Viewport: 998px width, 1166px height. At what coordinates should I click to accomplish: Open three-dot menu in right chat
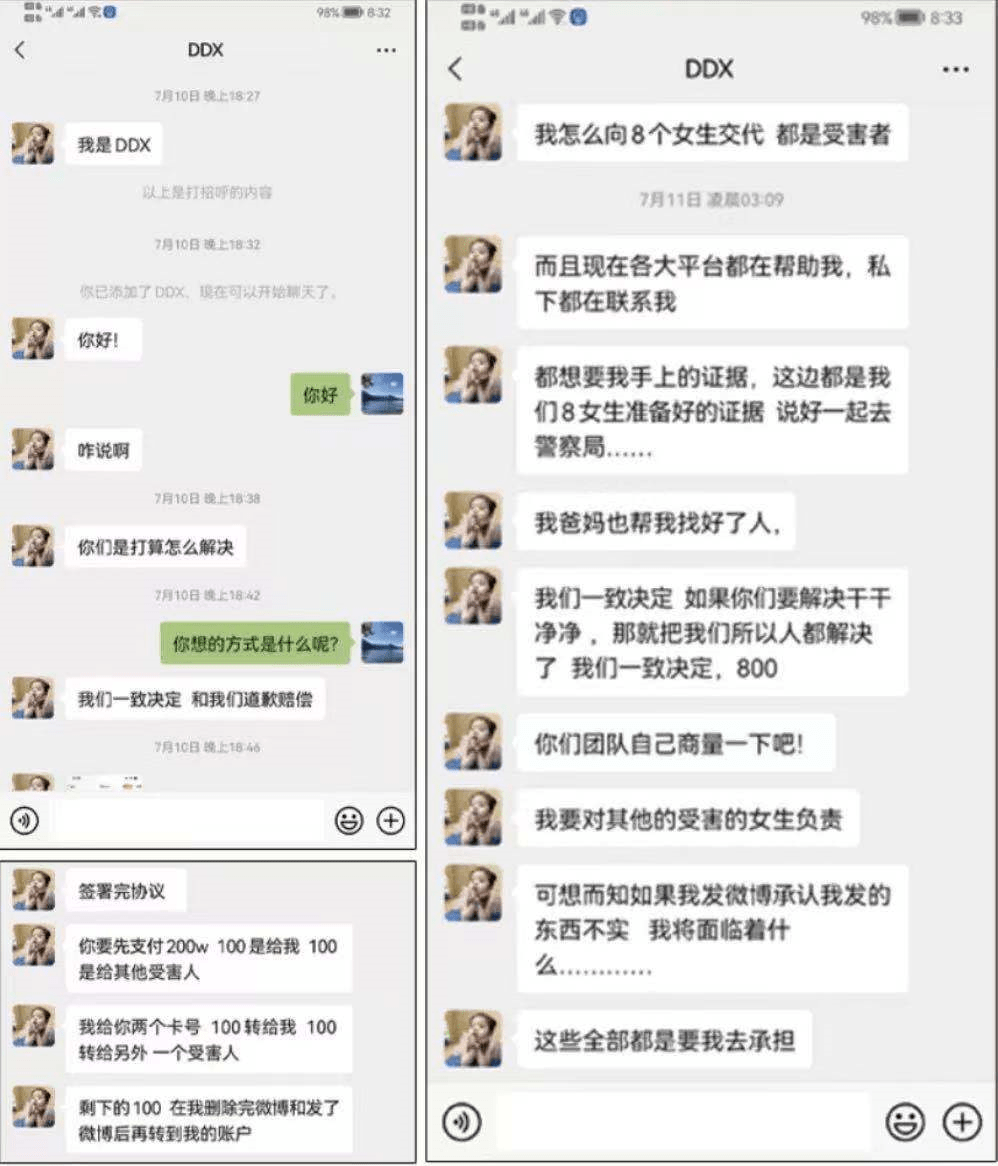coord(956,69)
